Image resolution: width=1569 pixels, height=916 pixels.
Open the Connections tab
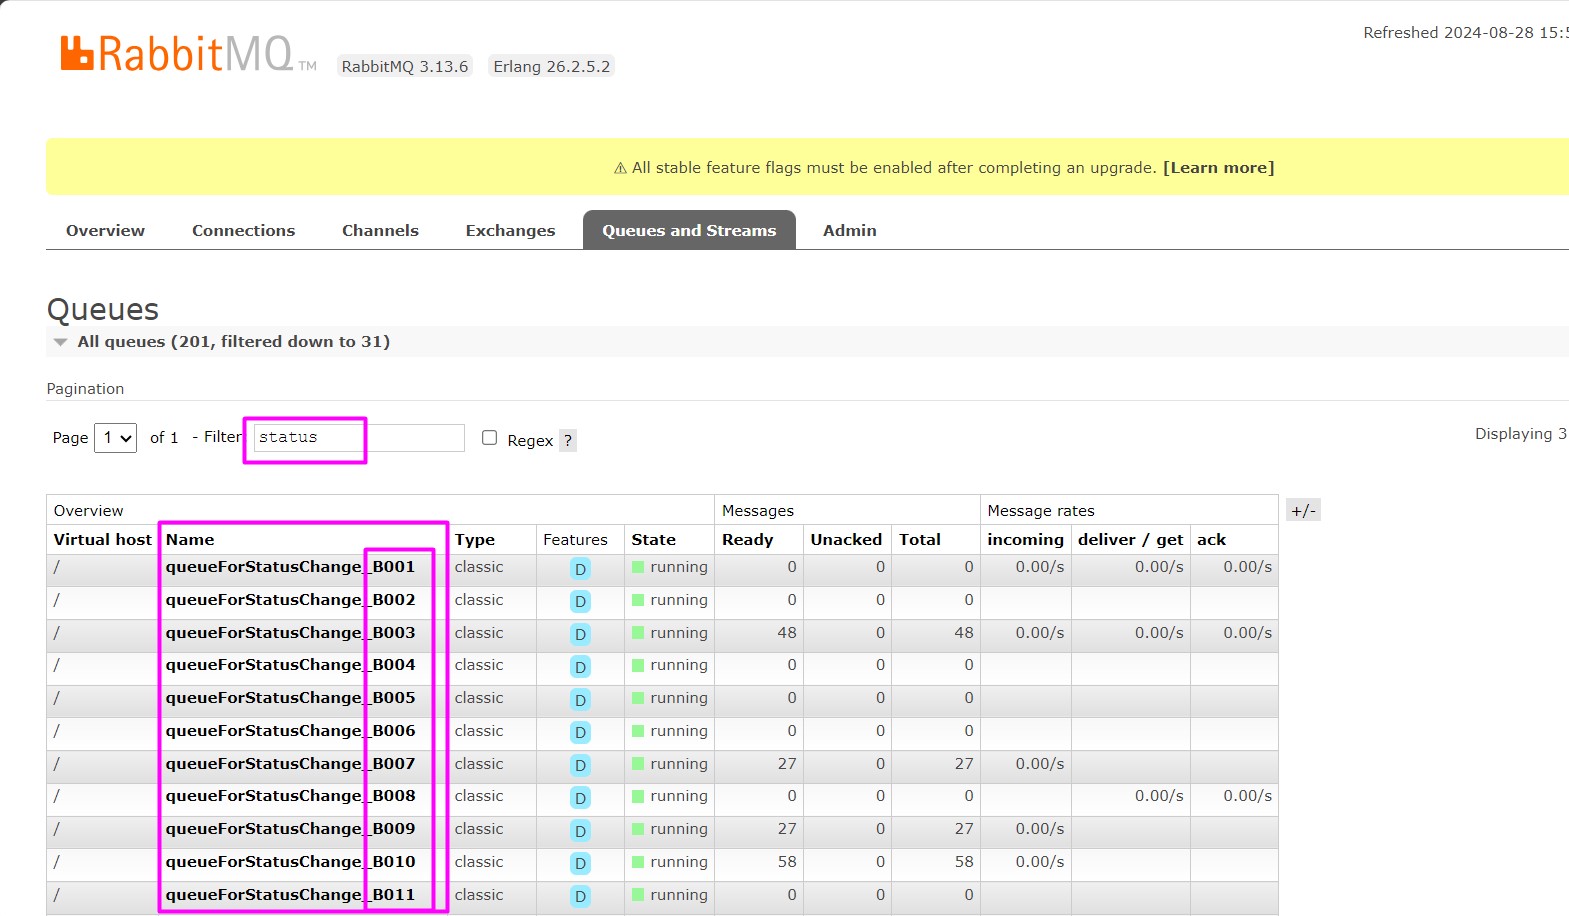pos(243,230)
